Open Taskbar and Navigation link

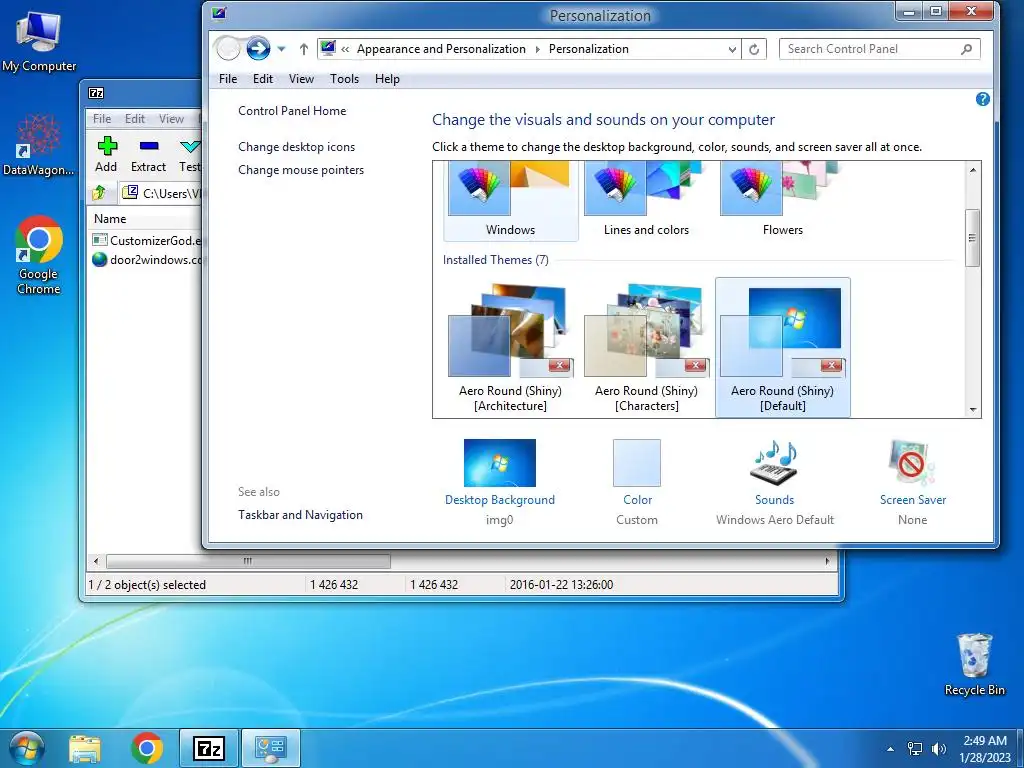tap(300, 515)
